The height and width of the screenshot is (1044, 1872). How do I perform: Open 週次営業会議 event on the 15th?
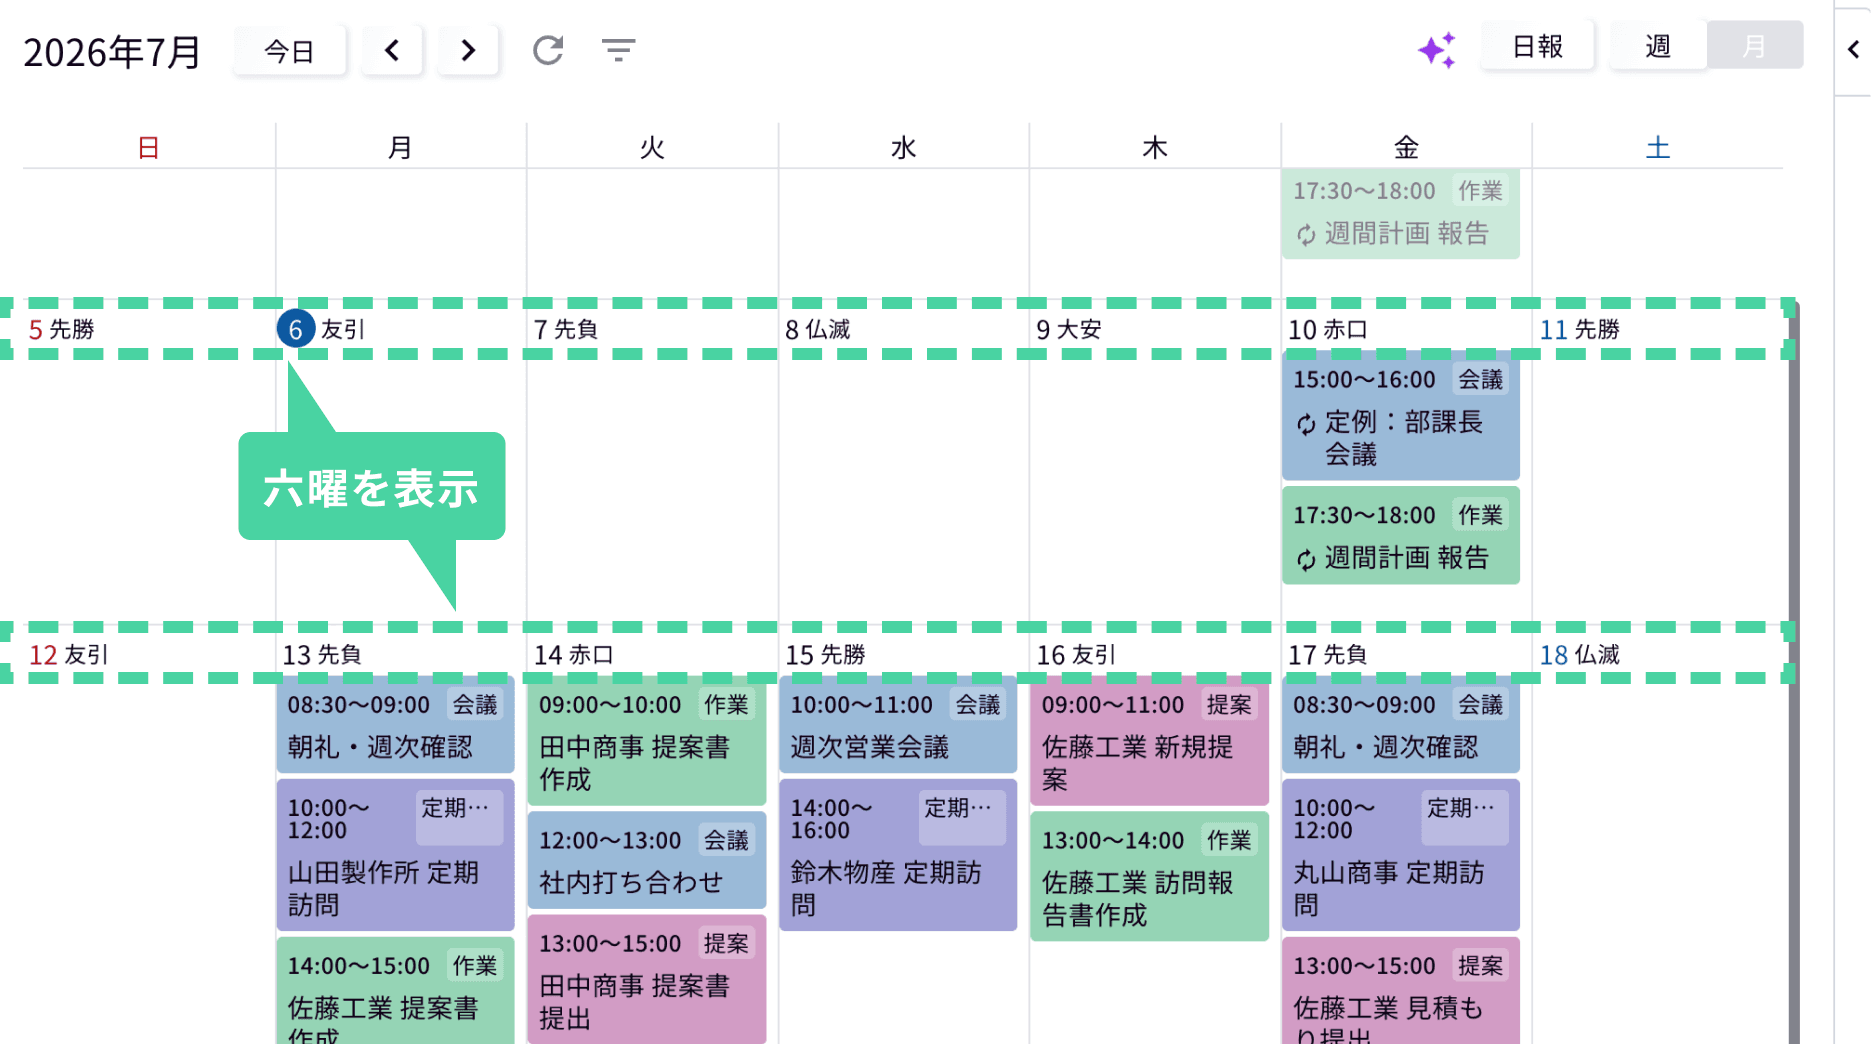pos(898,726)
